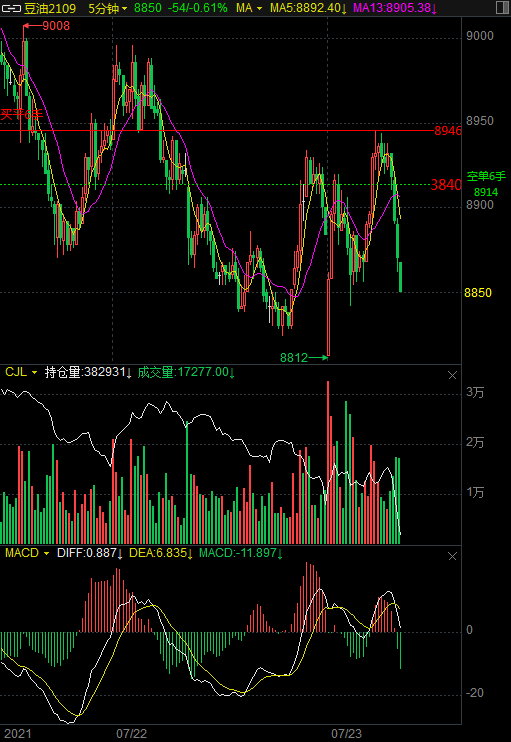Click the 07/23 date label
The image size is (511, 742).
[346, 734]
